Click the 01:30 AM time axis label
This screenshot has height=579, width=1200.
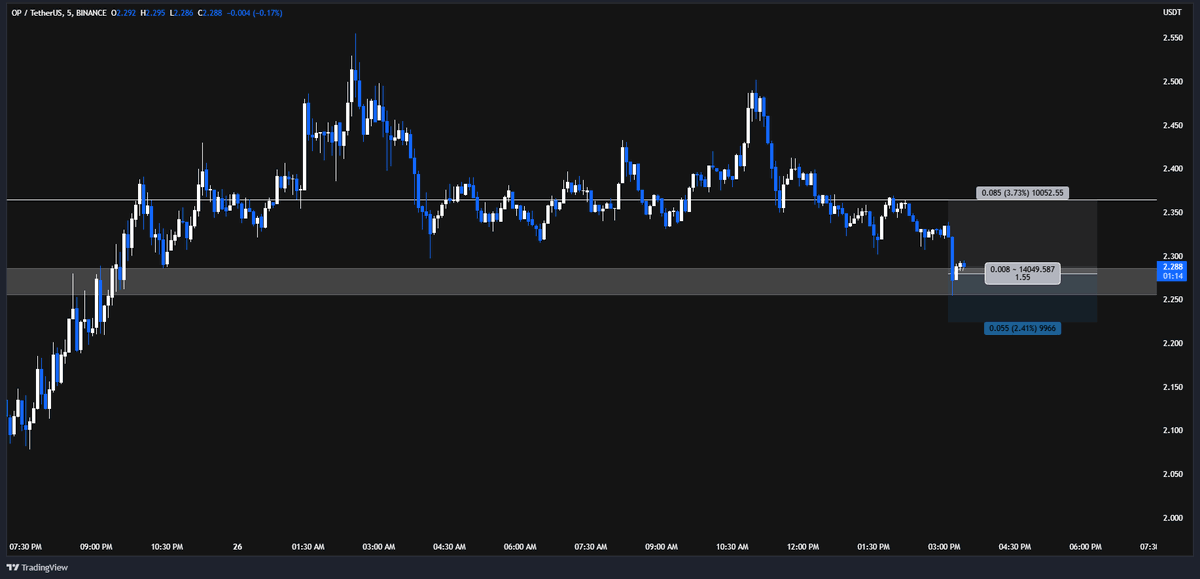[308, 547]
